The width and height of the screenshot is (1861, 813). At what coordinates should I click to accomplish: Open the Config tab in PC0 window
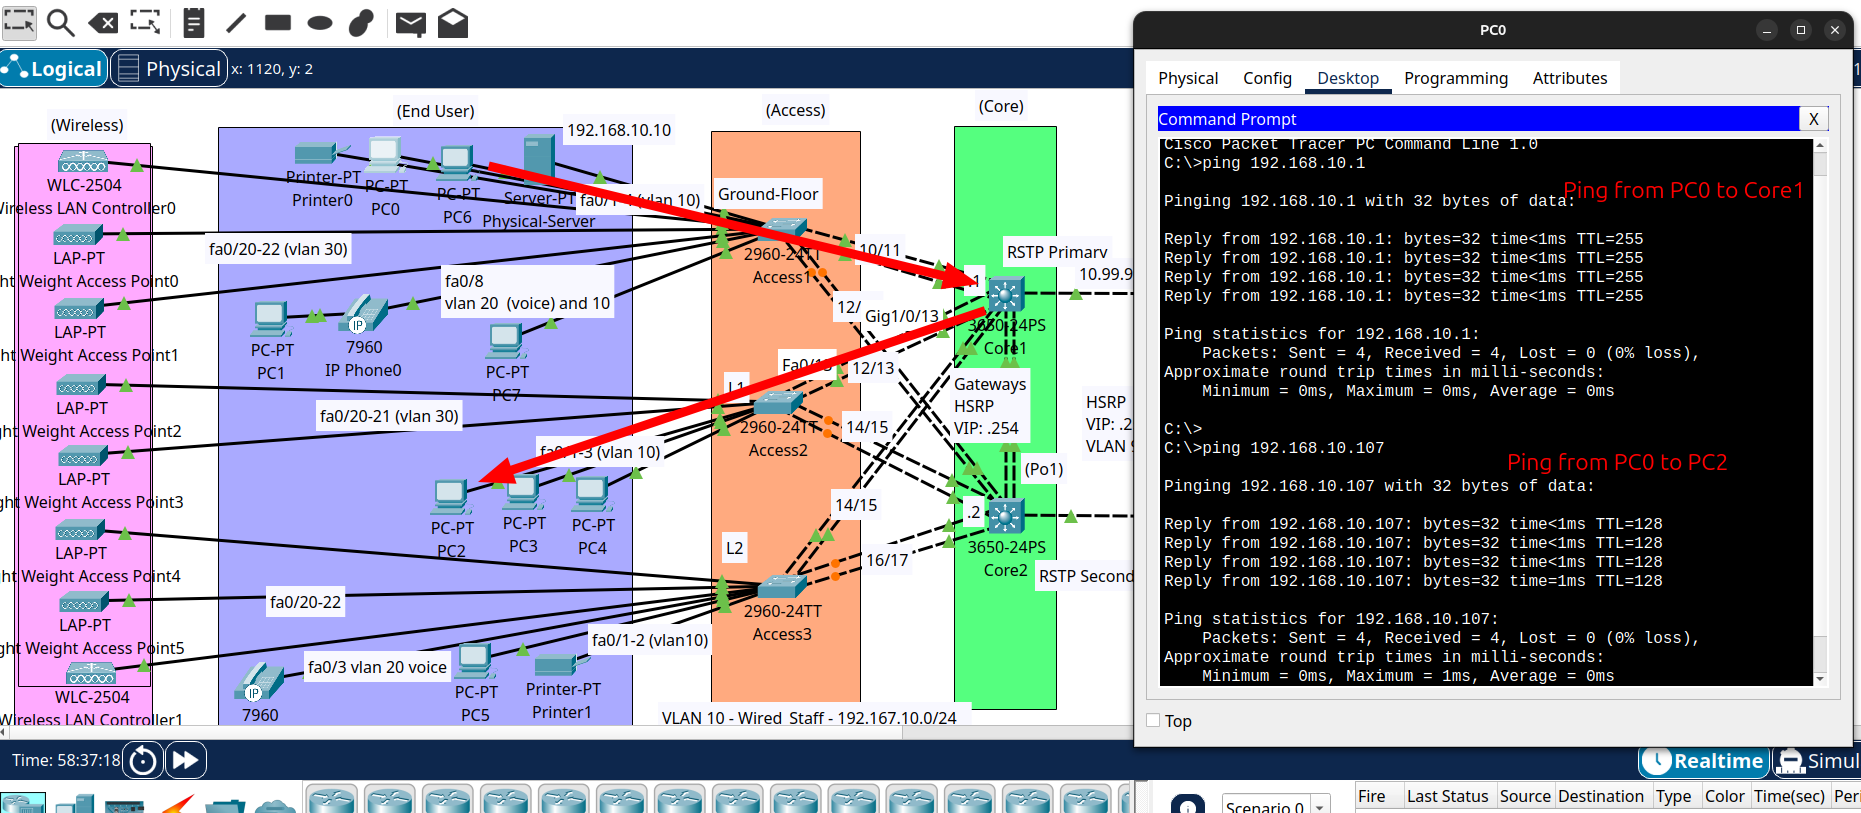pyautogui.click(x=1267, y=78)
